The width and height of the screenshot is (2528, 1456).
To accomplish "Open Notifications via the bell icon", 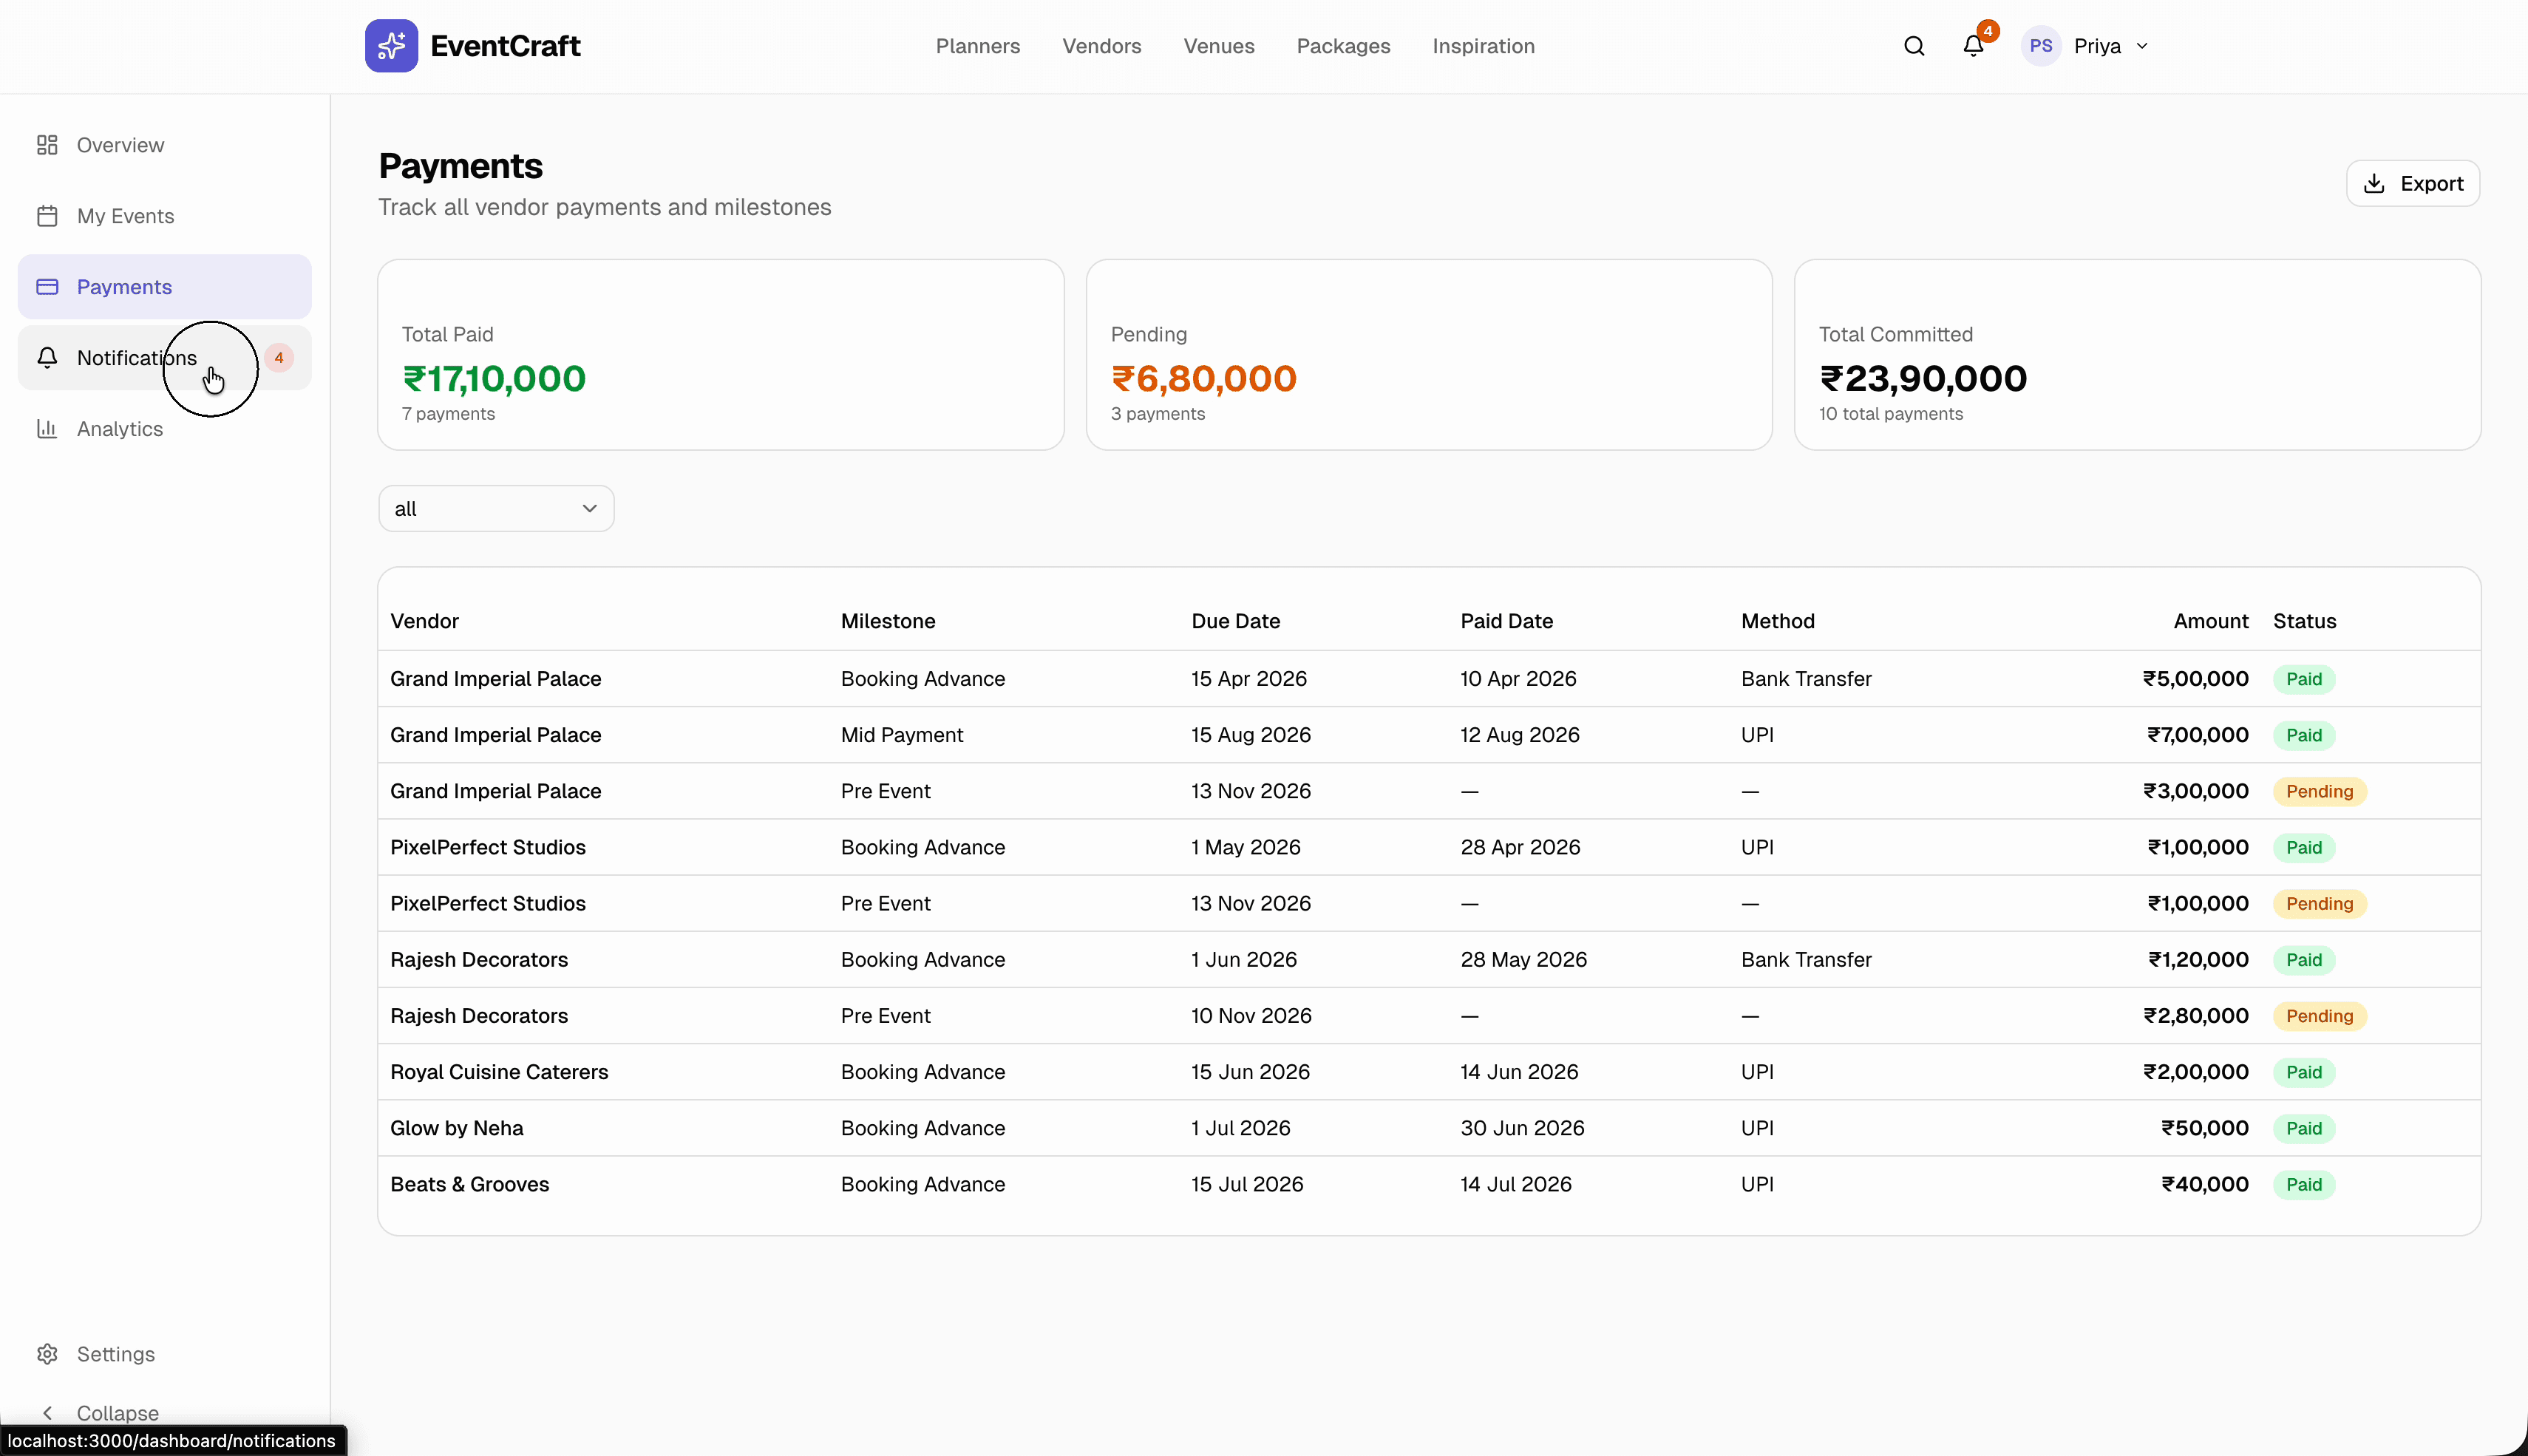I will pos(47,357).
